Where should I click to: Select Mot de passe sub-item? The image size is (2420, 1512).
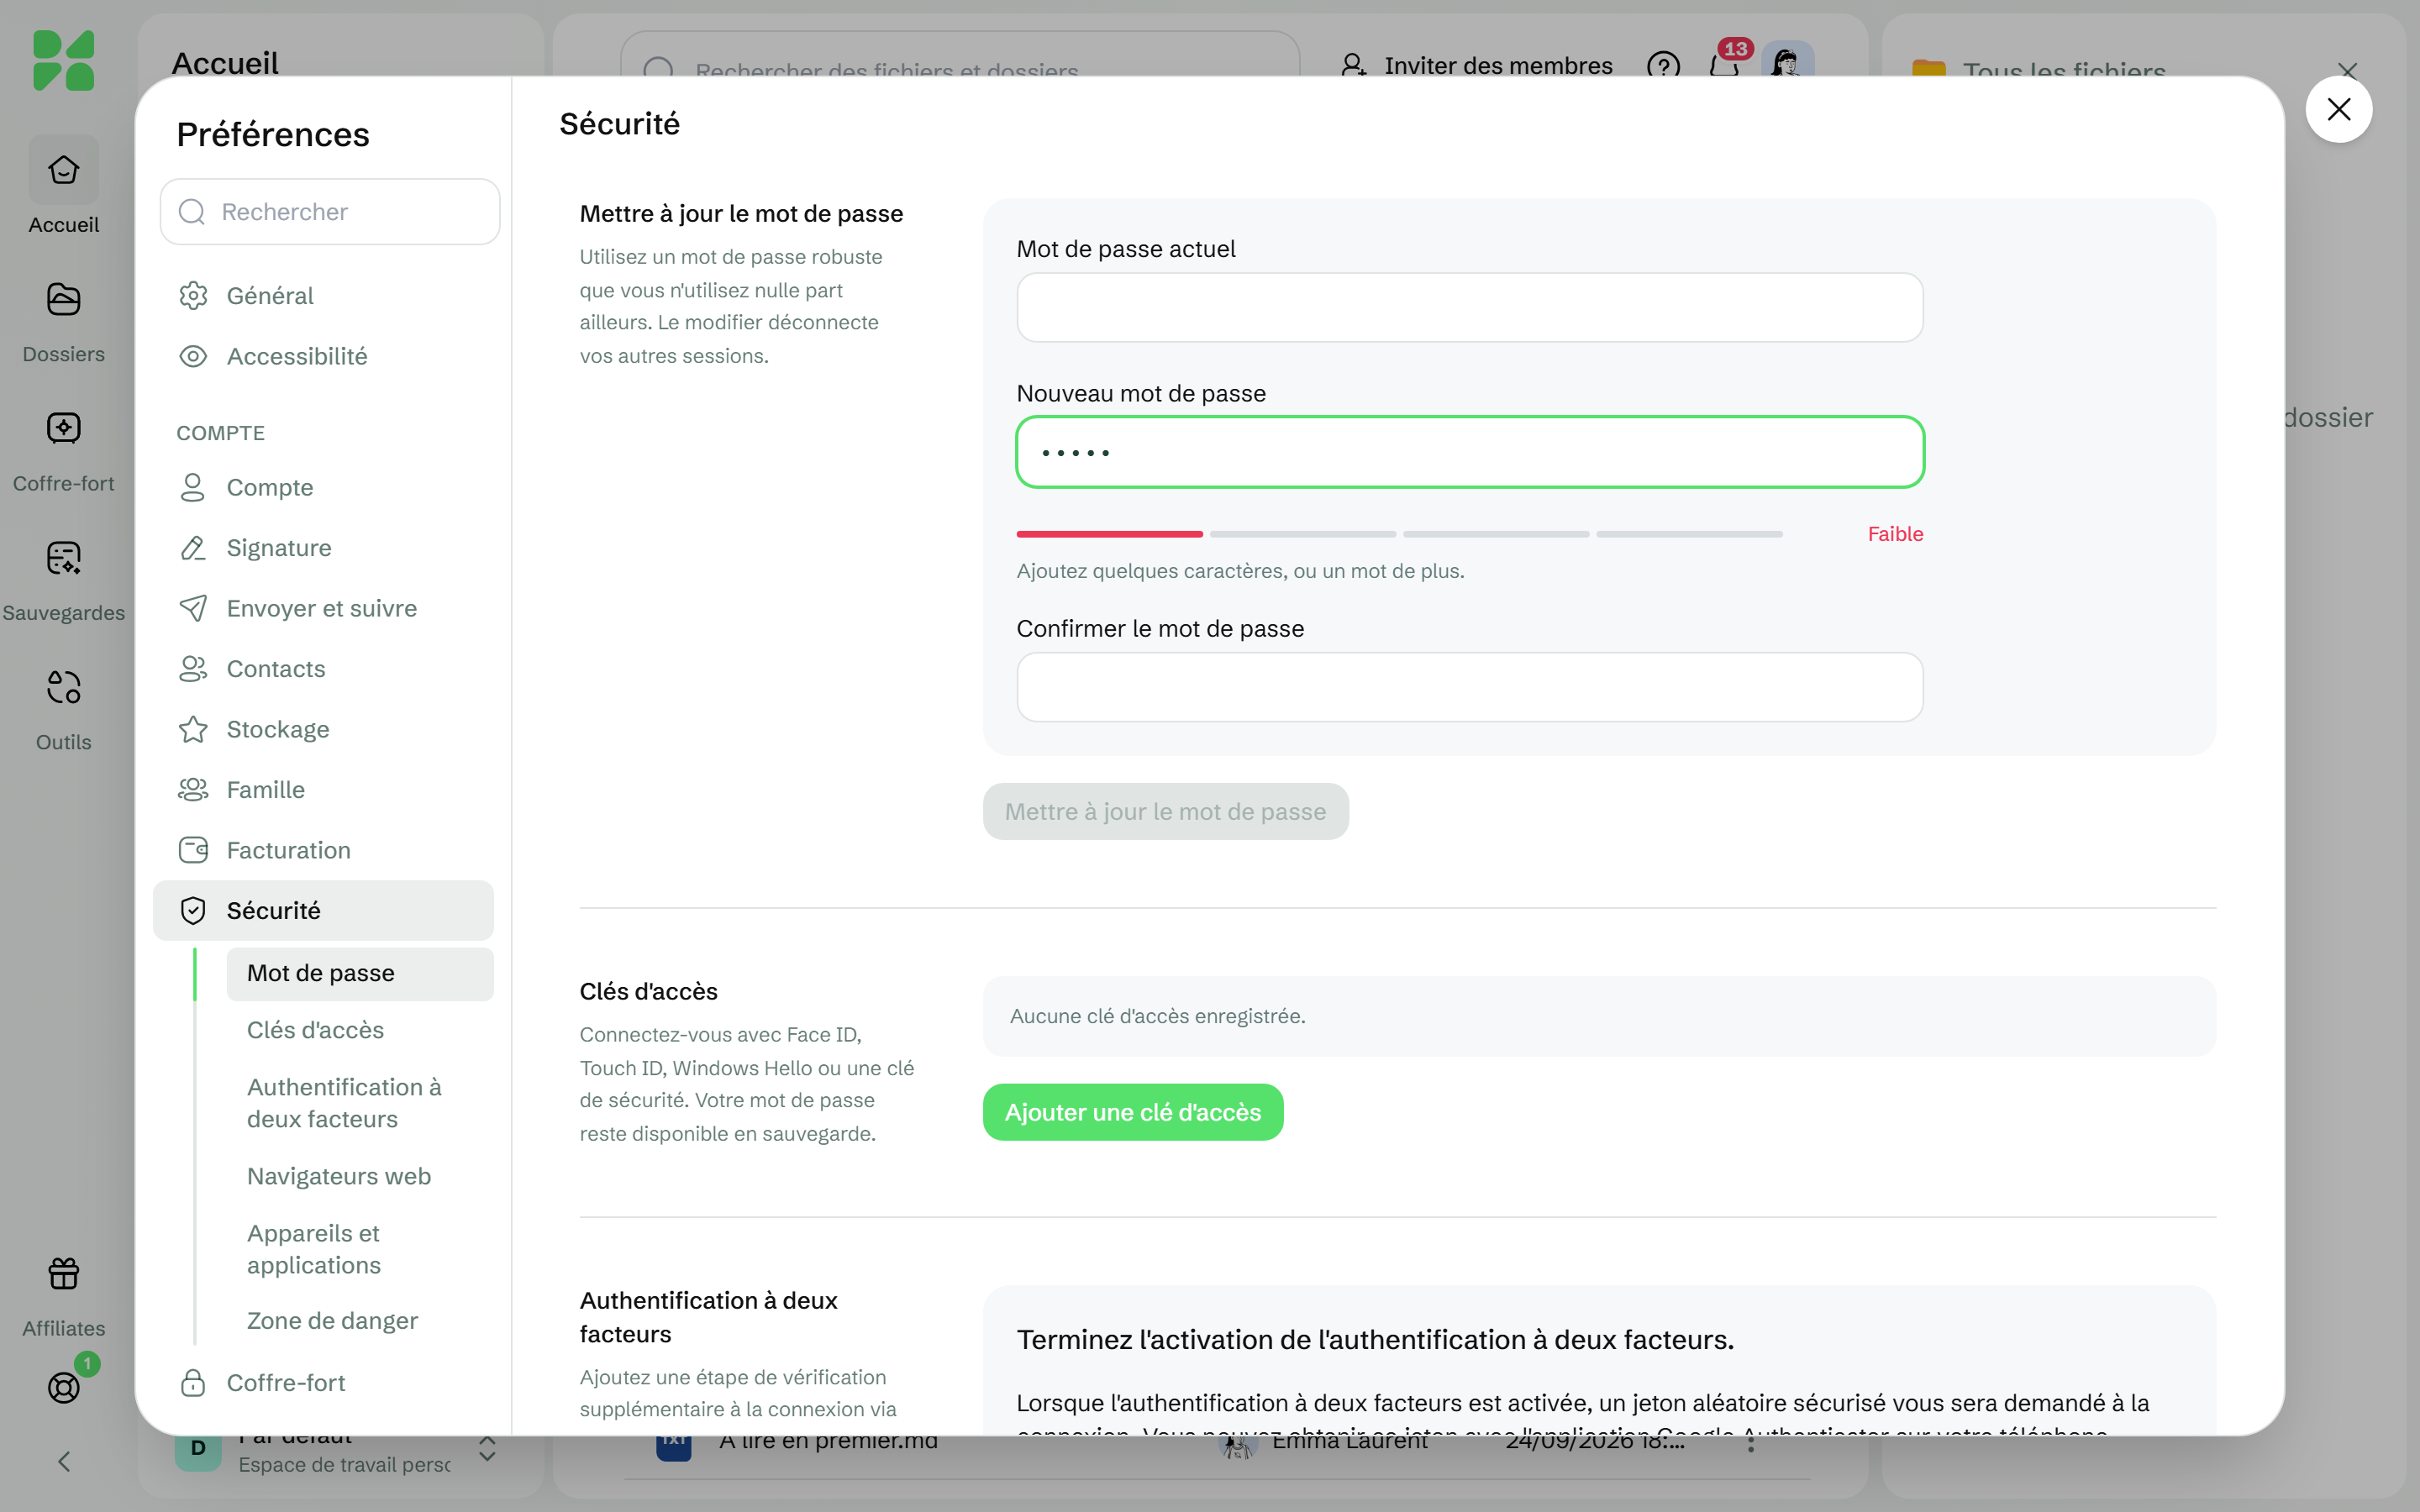[x=360, y=973]
